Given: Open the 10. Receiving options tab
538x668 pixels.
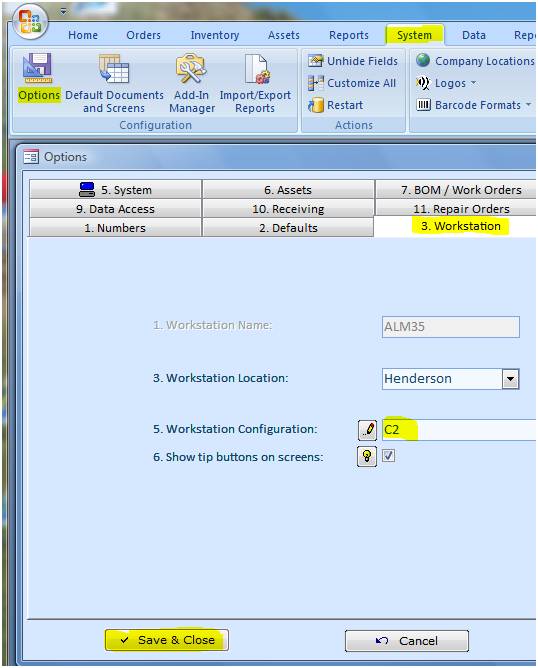Looking at the screenshot, I should tap(288, 209).
